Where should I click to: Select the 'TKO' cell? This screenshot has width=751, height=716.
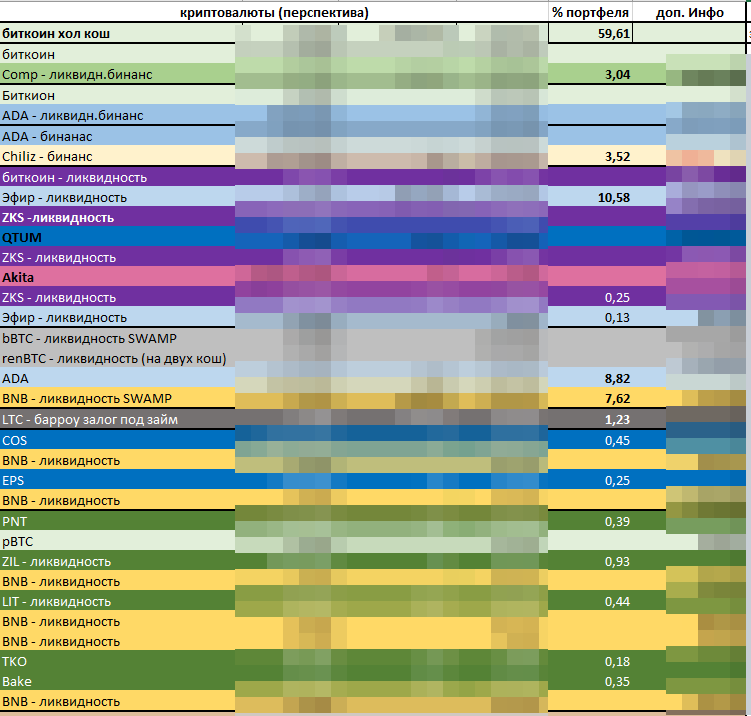click(x=14, y=661)
